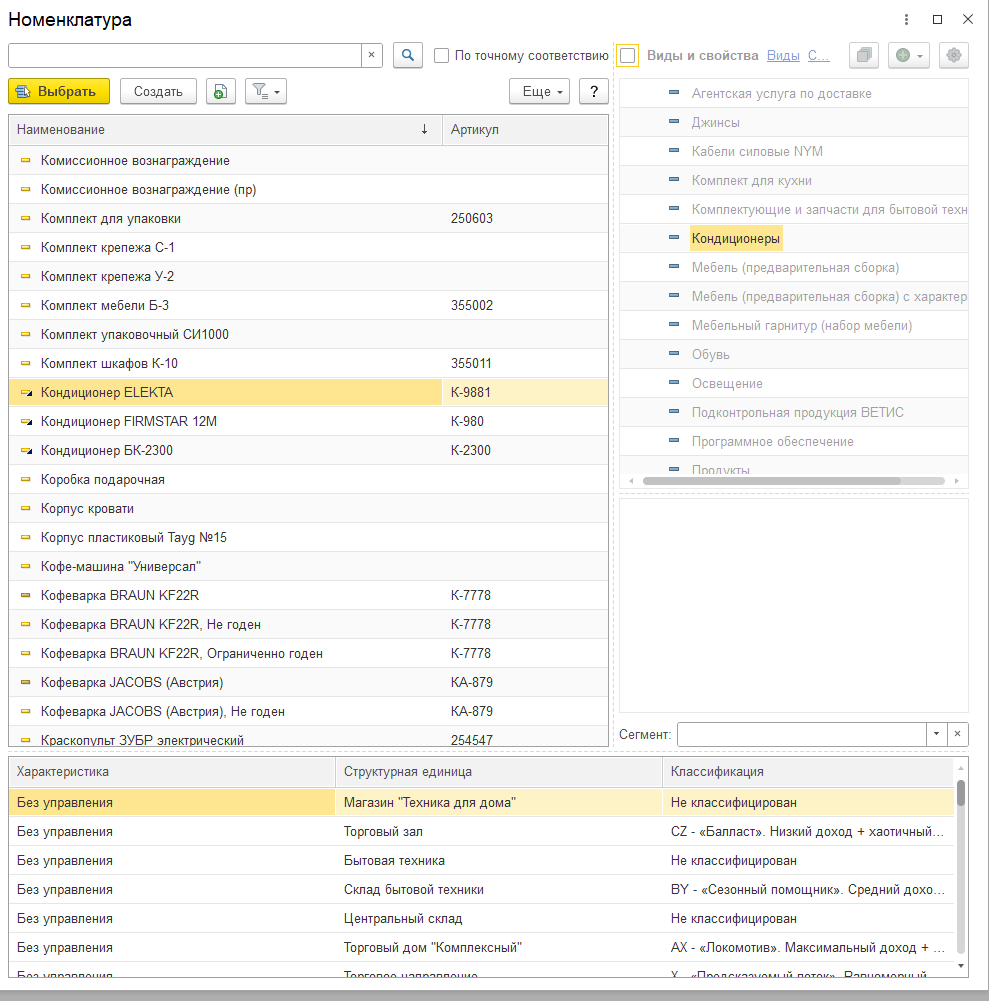The width and height of the screenshot is (989, 1001).
Task: Enable the По точному соответствию checkbox
Action: [x=442, y=56]
